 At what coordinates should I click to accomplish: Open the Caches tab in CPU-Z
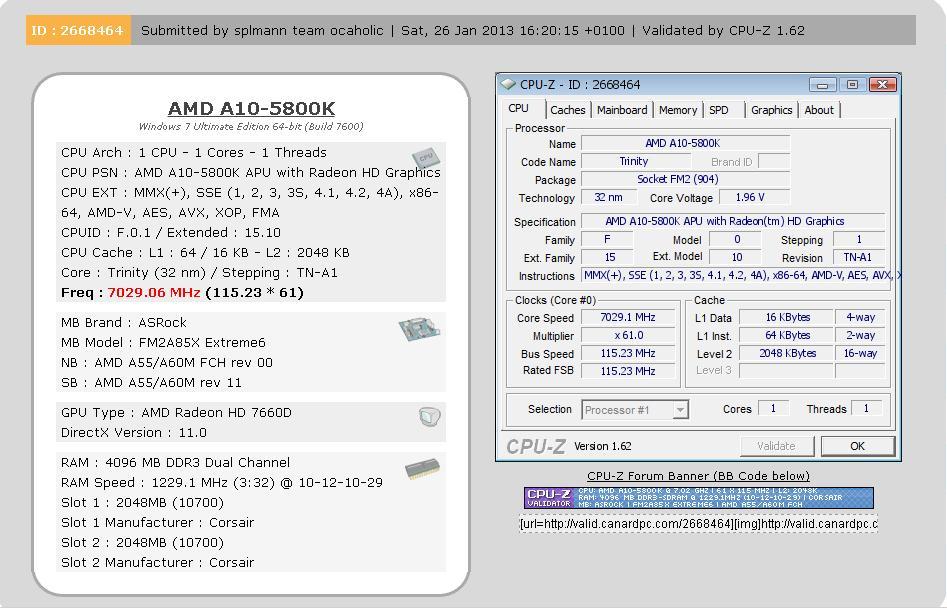pyautogui.click(x=567, y=110)
